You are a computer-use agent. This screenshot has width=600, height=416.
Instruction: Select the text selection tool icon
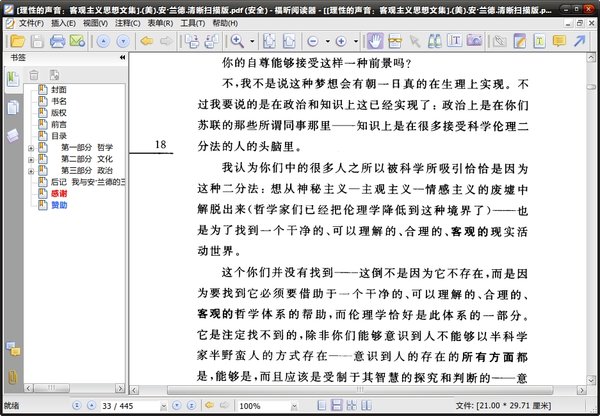[x=395, y=41]
